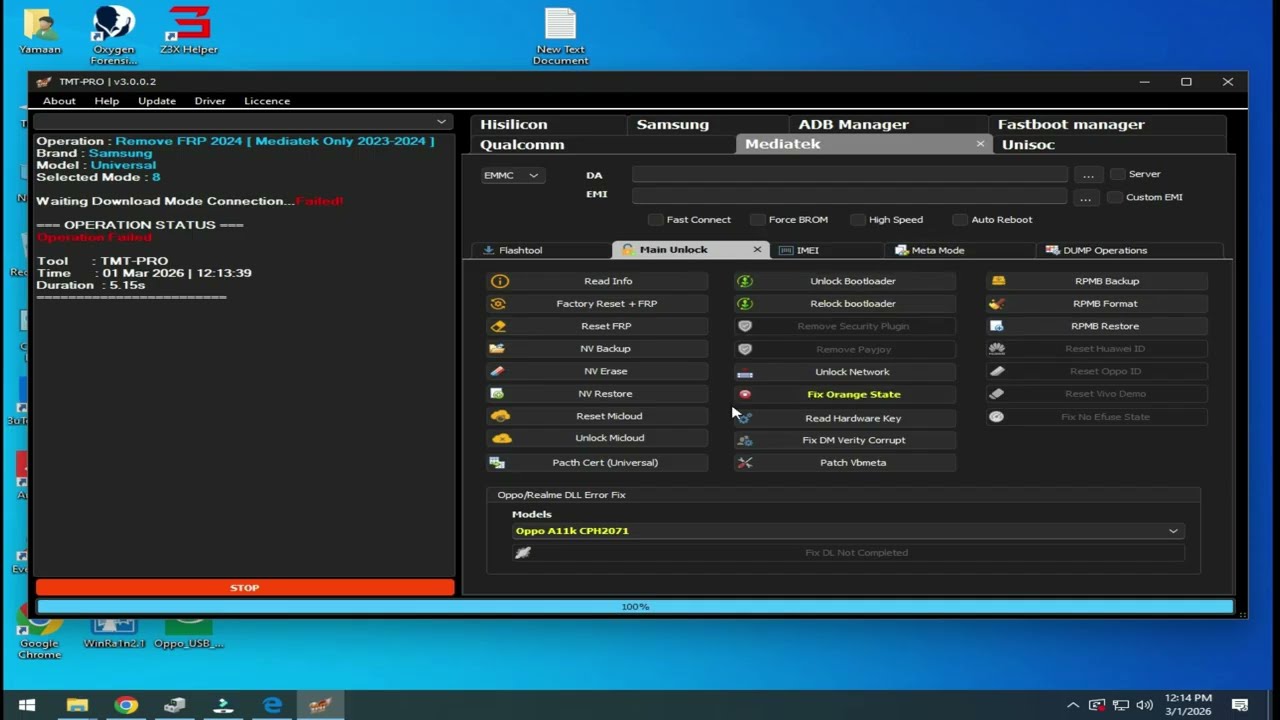1280x720 pixels.
Task: Click the Fix DM Verity Corrupt icon
Action: [745, 440]
